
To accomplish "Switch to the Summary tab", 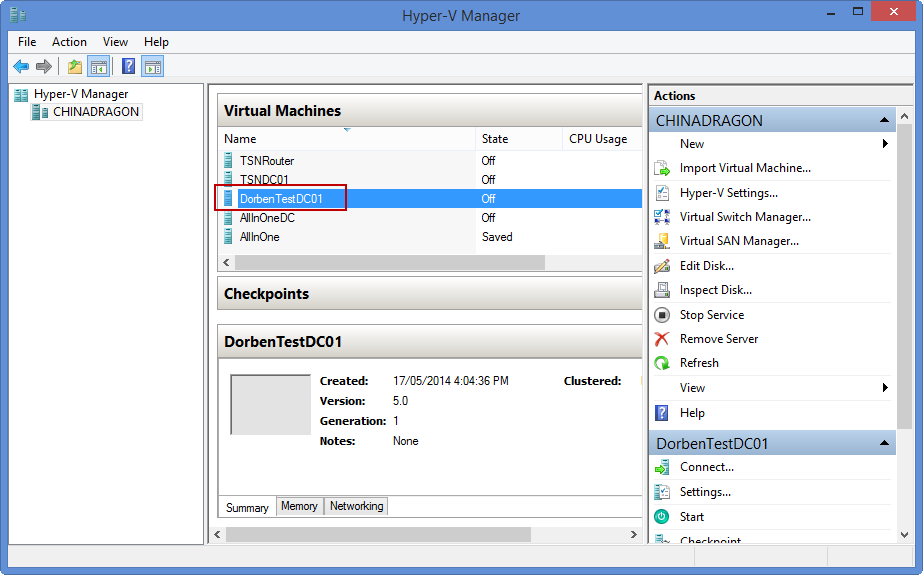I will [247, 507].
